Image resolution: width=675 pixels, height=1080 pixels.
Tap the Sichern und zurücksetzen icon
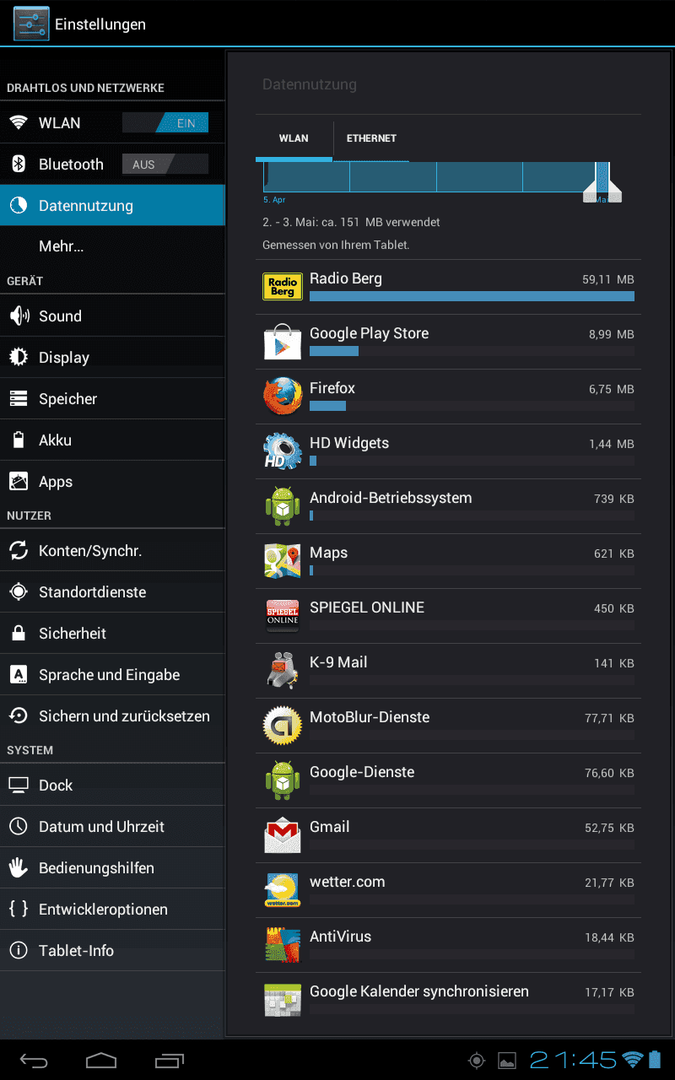19,716
